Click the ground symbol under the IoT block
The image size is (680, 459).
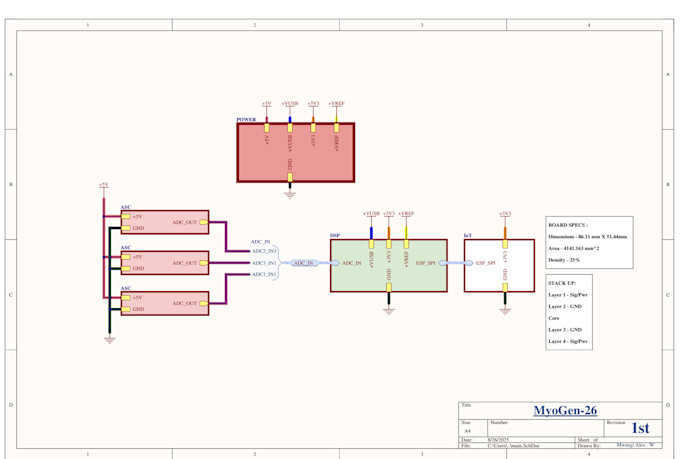coord(505,311)
